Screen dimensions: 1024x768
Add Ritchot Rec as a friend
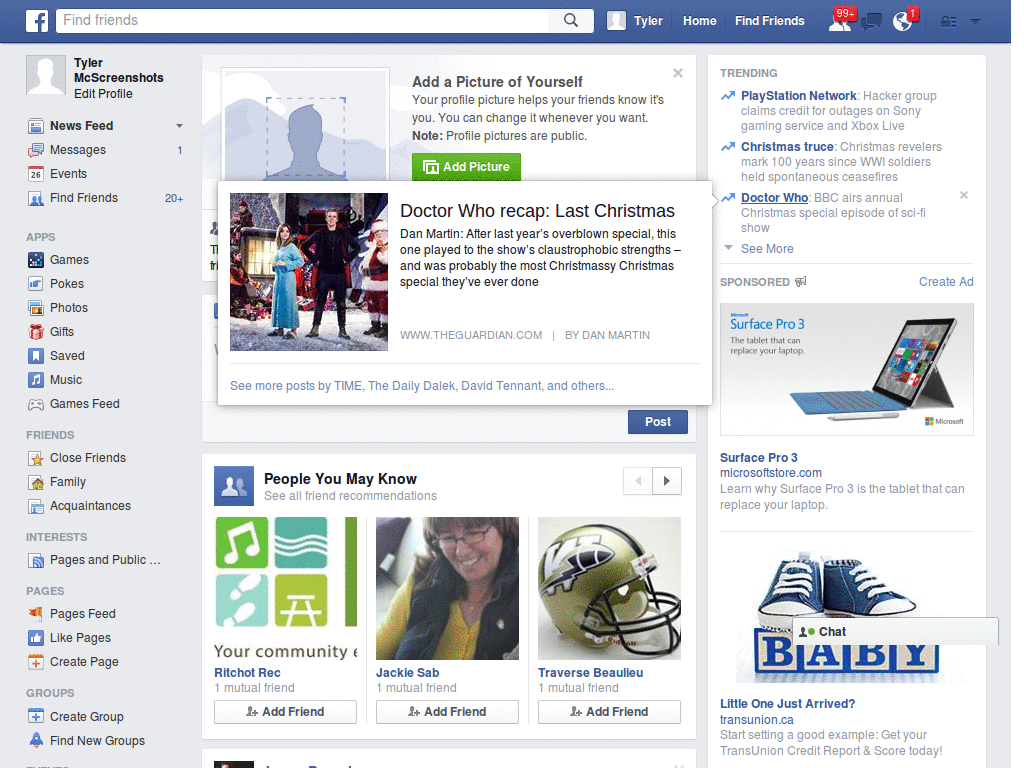click(285, 712)
